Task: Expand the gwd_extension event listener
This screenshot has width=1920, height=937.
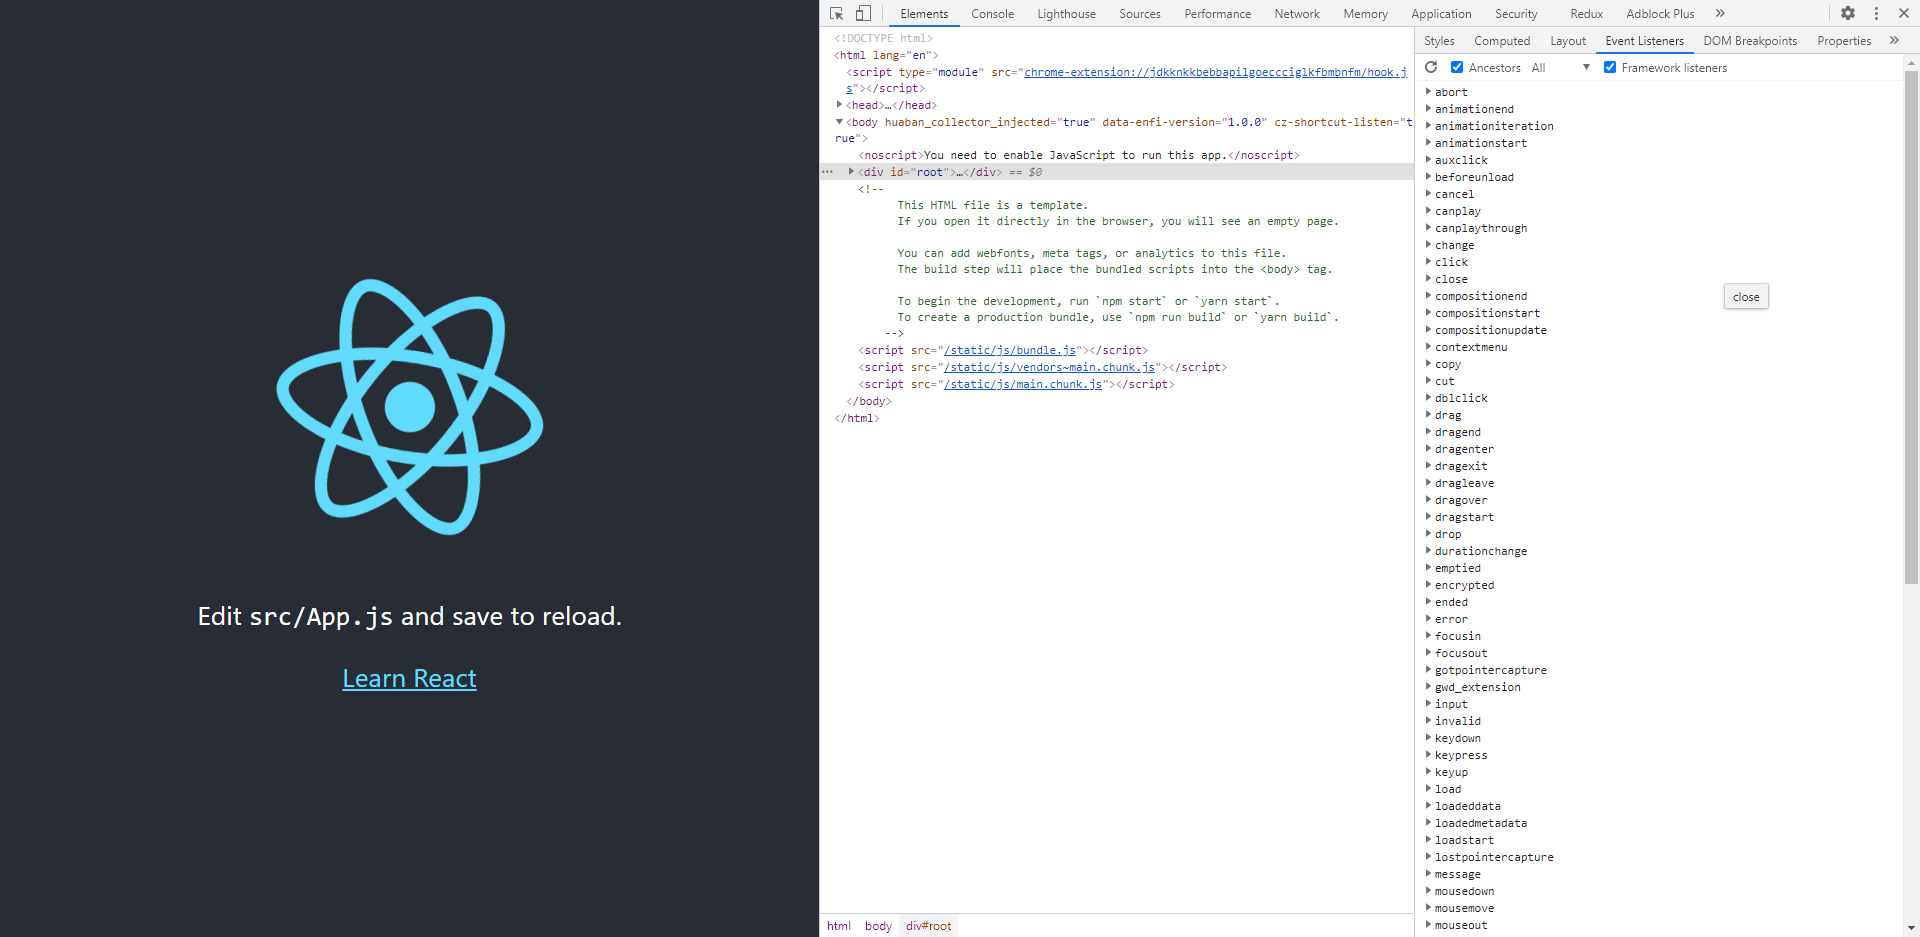Action: coord(1428,686)
